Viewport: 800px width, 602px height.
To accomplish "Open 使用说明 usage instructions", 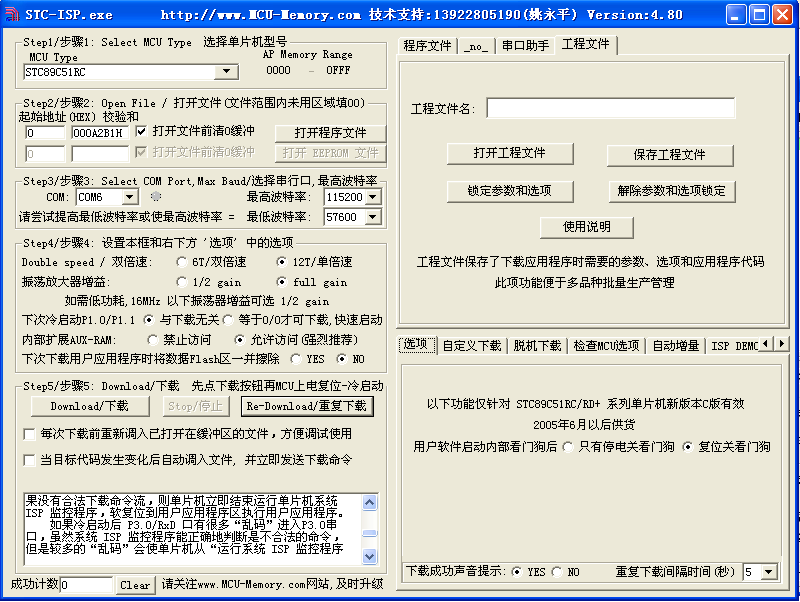I will 587,227.
